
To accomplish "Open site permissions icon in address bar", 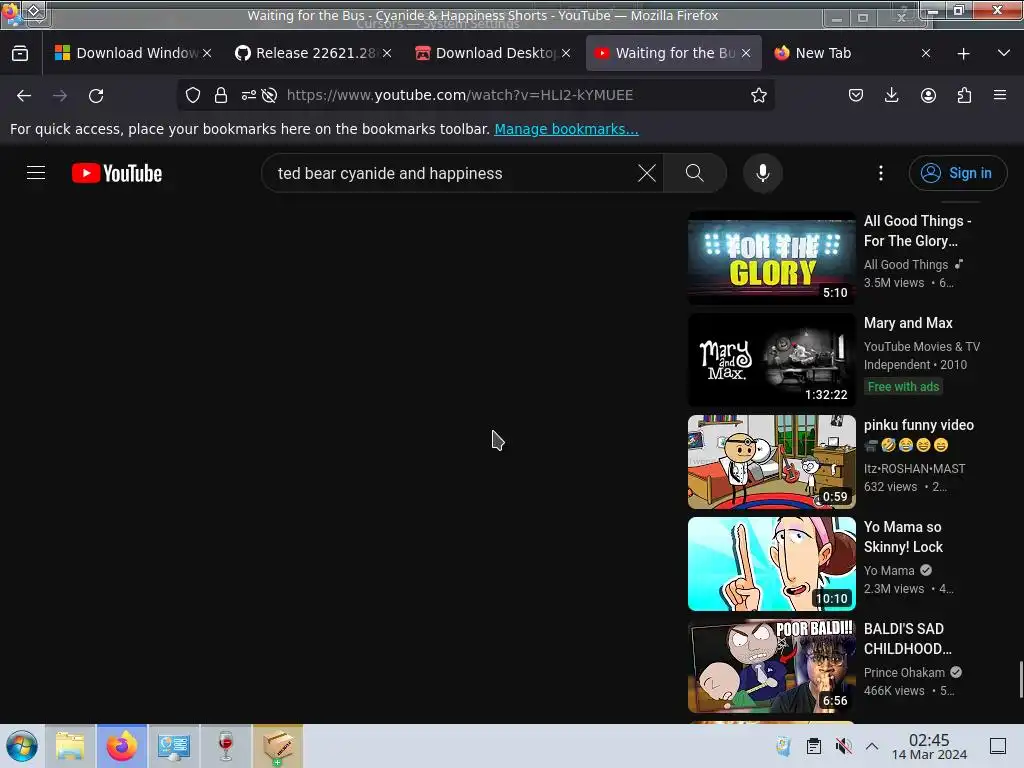I will (248, 95).
